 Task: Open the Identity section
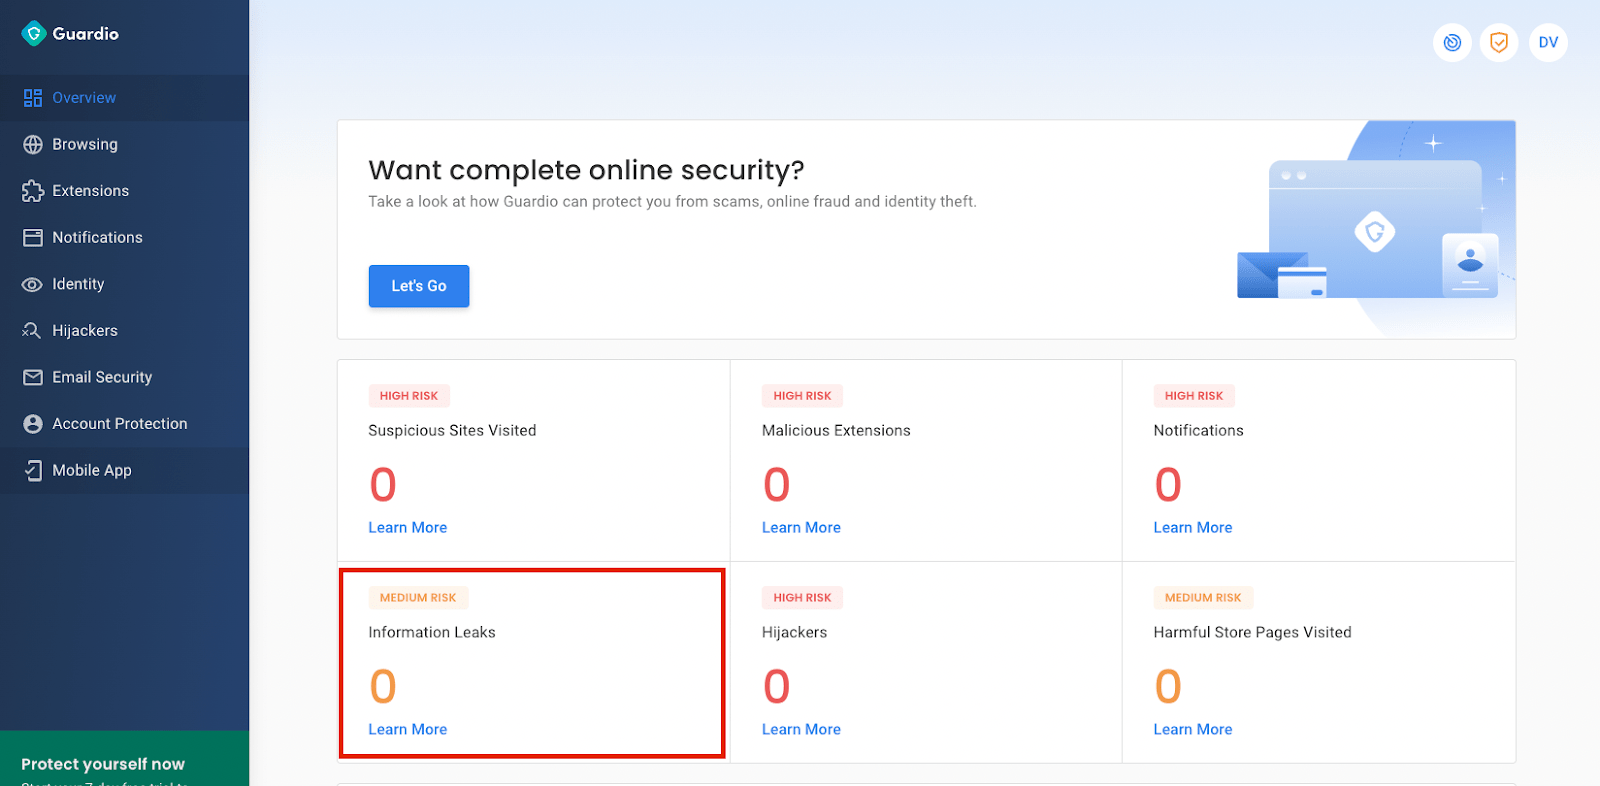point(124,284)
